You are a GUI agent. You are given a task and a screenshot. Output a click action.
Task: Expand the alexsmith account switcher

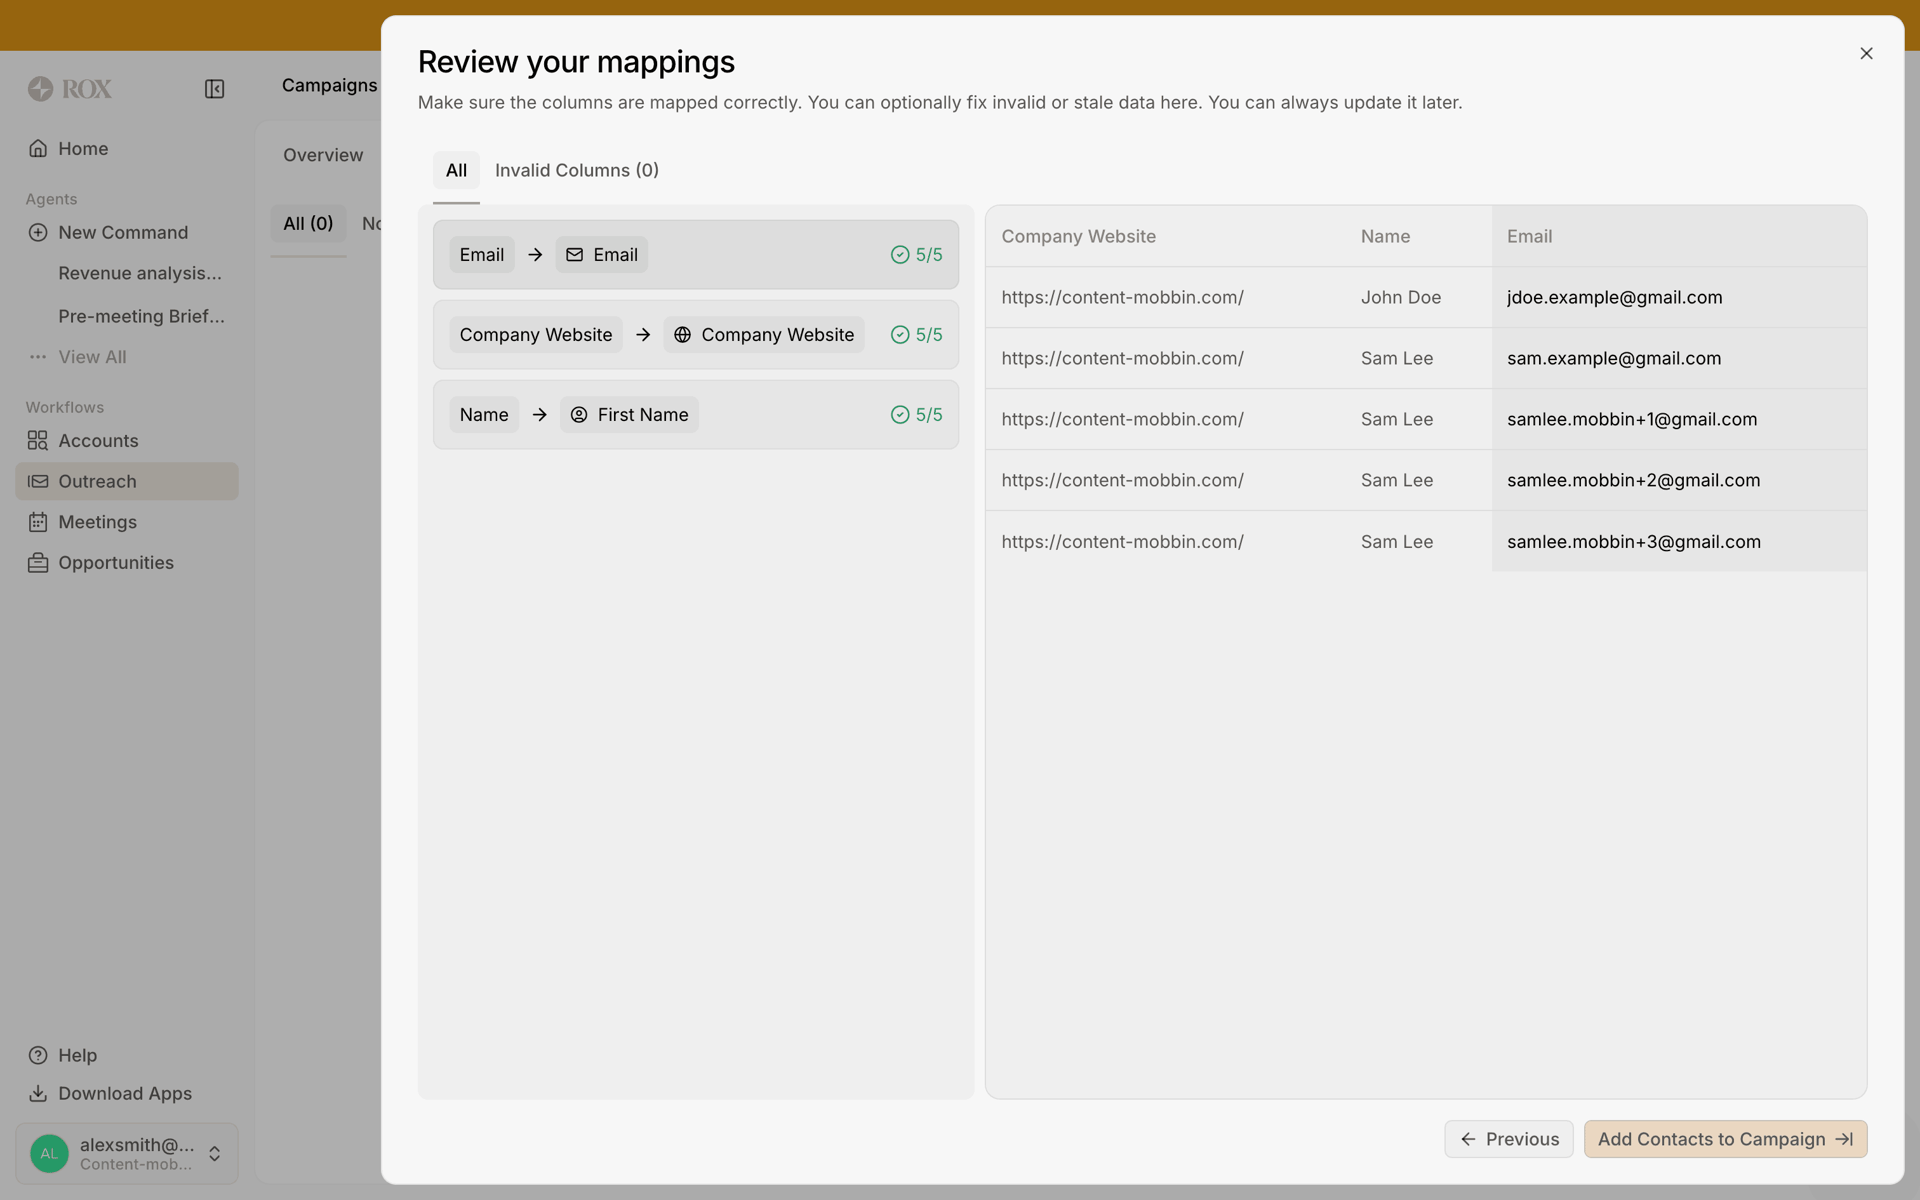click(x=214, y=1154)
